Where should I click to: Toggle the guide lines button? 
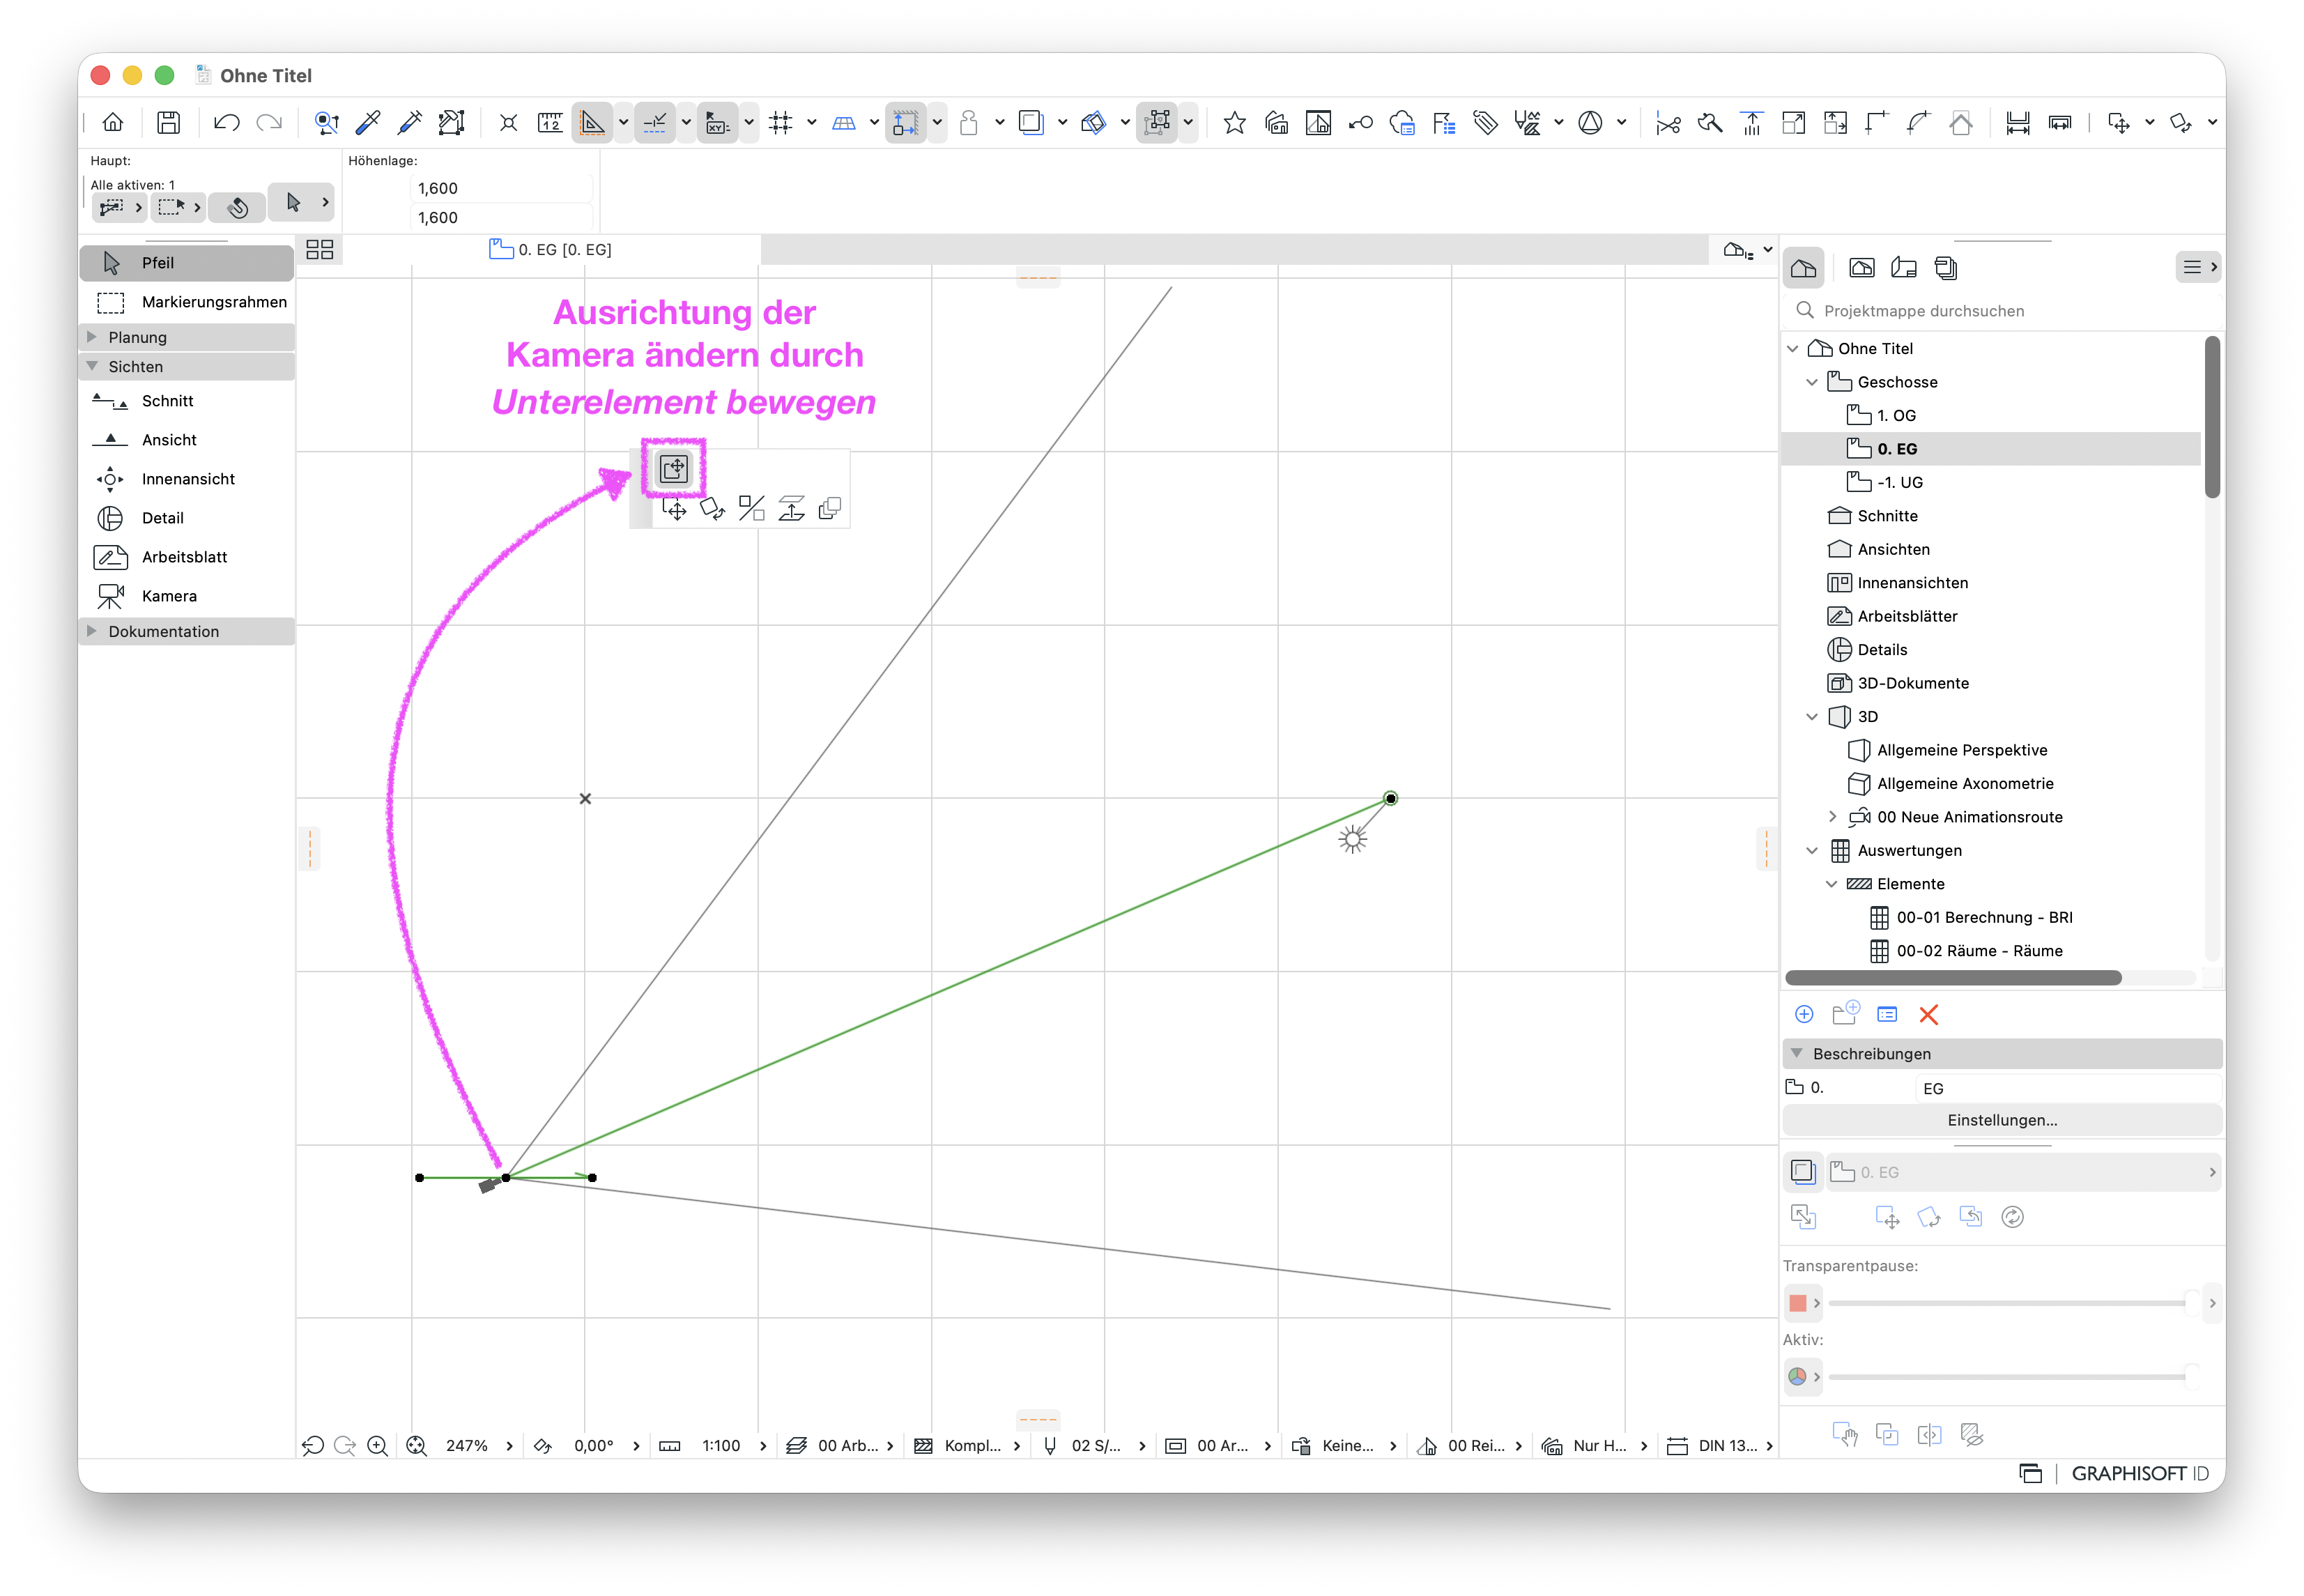tap(593, 123)
